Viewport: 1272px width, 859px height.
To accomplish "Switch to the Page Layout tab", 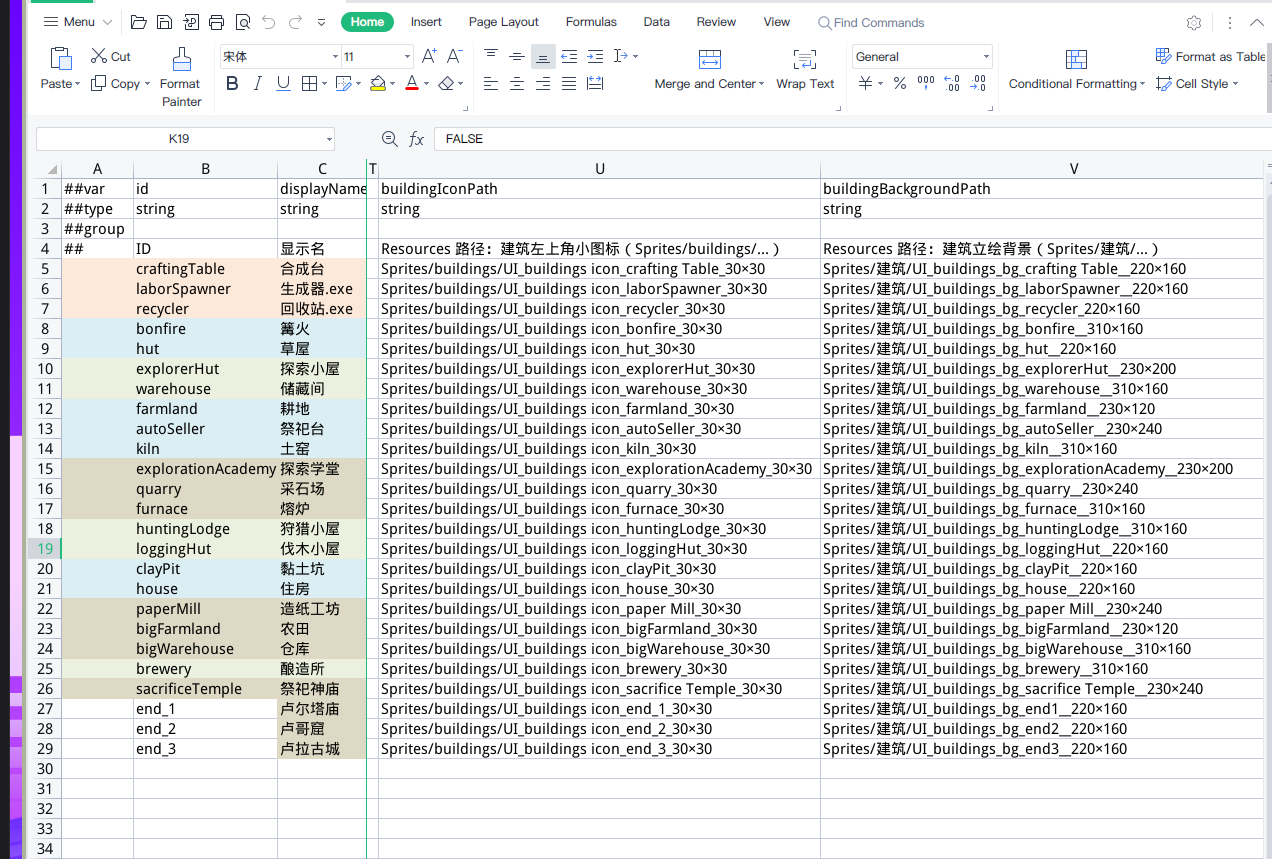I will pyautogui.click(x=503, y=22).
